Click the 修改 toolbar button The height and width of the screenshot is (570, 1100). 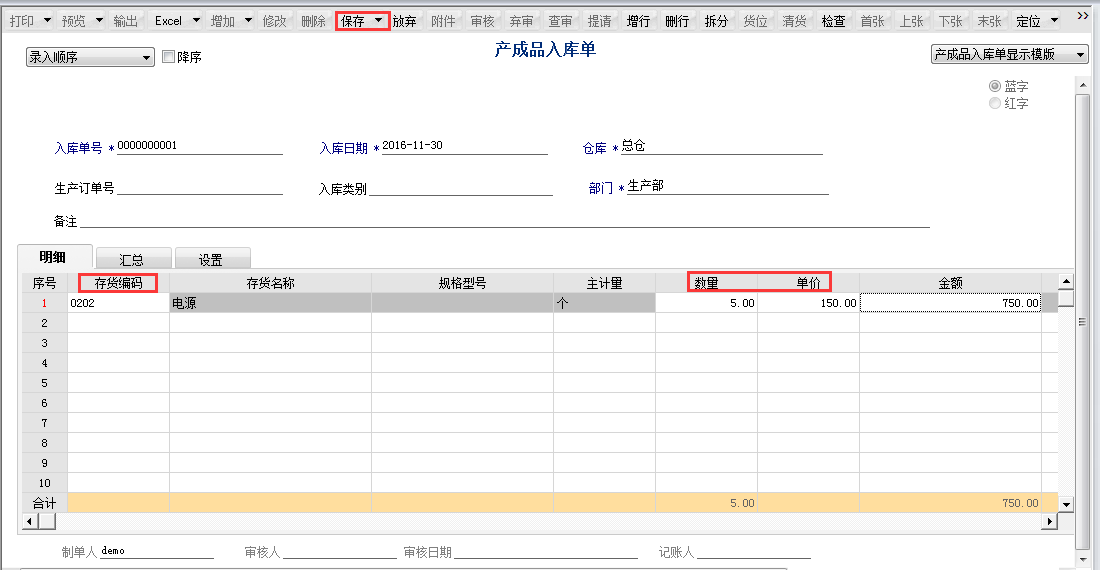[x=274, y=21]
